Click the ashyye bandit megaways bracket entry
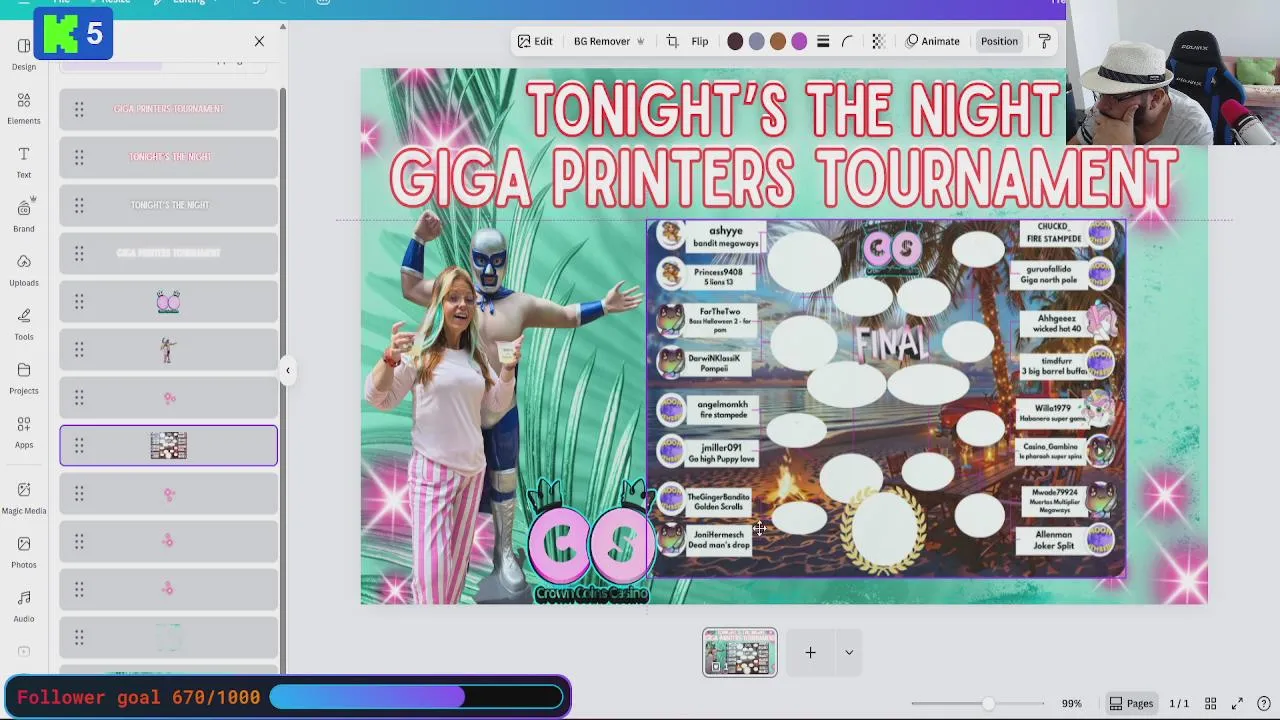The image size is (1280, 720). [712, 237]
